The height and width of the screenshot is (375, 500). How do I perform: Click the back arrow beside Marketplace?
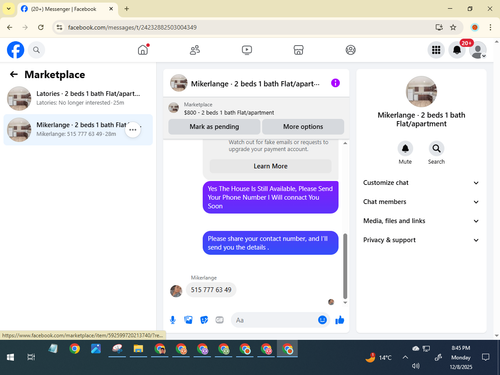click(x=14, y=74)
